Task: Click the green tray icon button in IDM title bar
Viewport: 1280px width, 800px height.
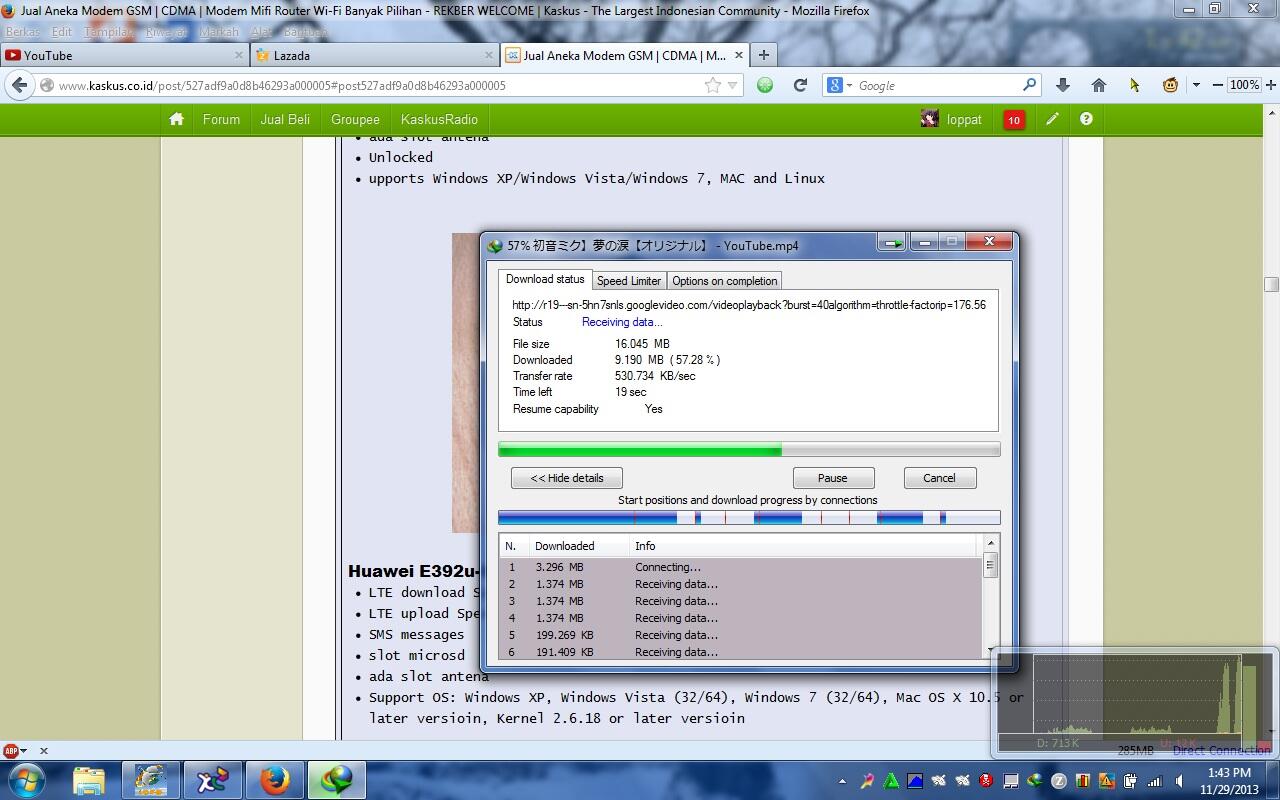Action: pos(892,243)
